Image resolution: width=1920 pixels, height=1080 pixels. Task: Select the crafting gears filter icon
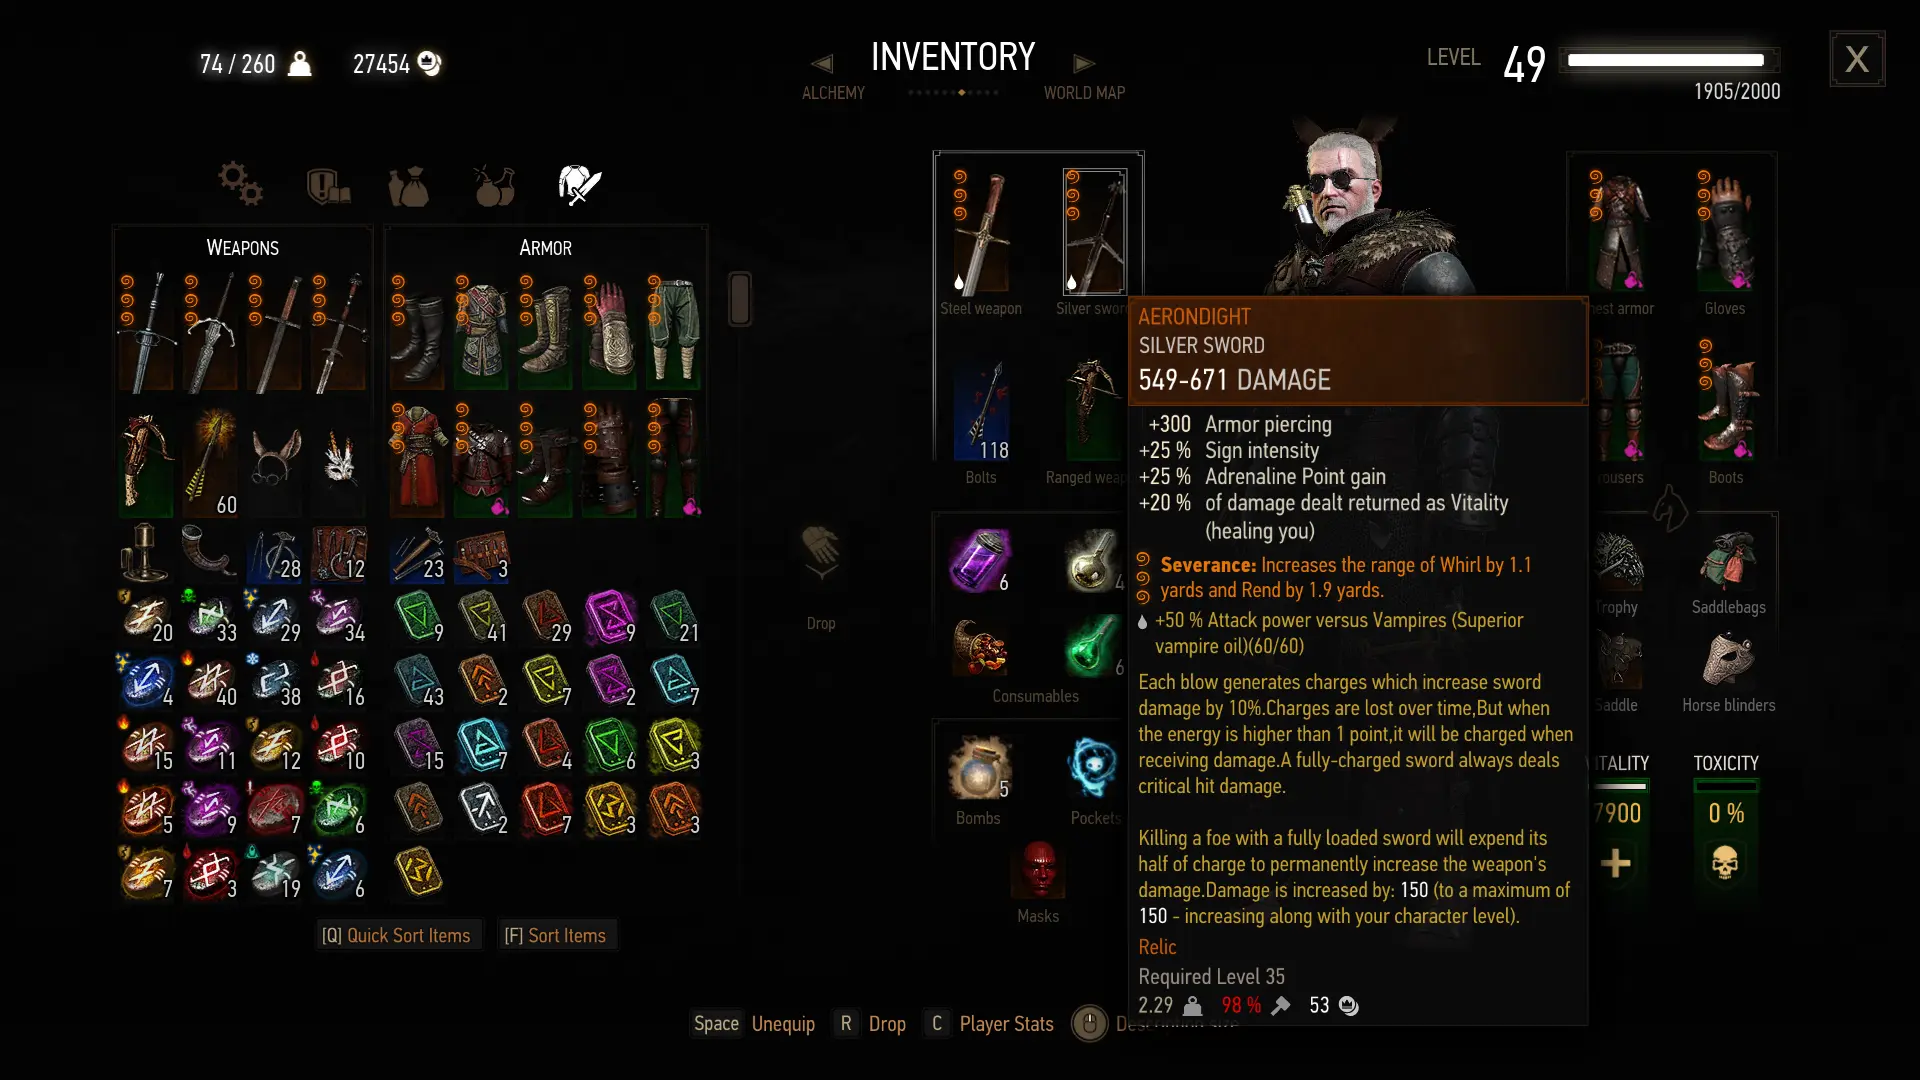click(240, 184)
